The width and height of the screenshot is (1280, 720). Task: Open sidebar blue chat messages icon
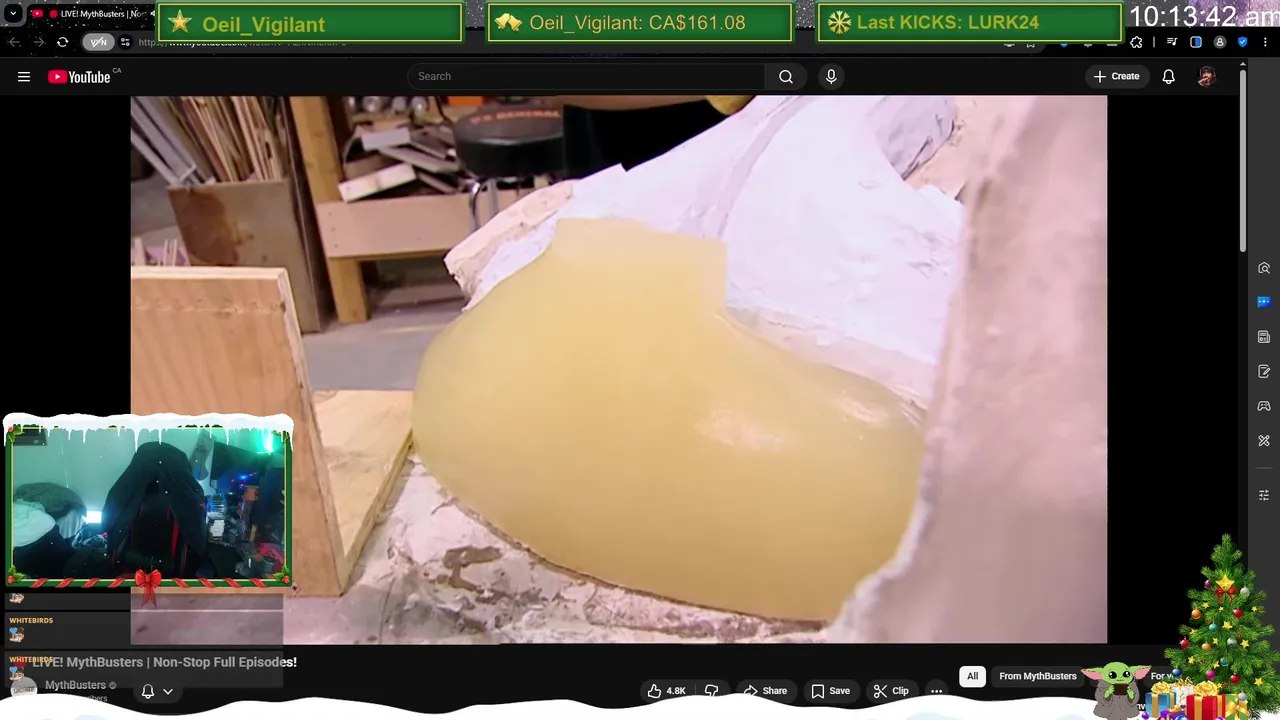[1264, 302]
